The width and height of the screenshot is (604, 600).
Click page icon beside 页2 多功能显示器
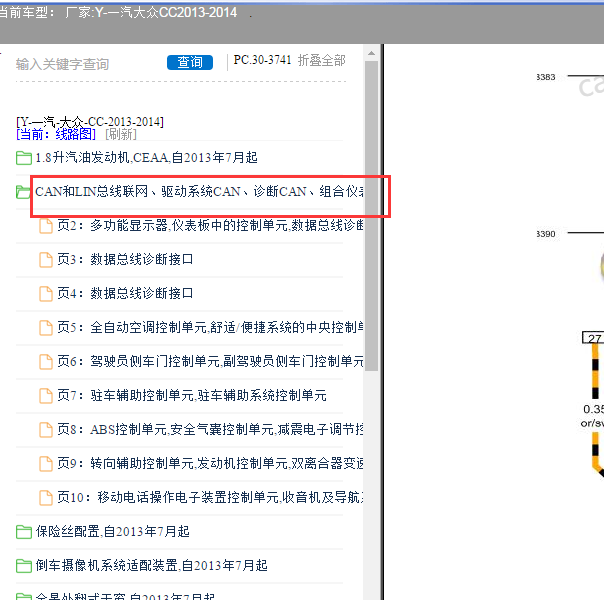[x=46, y=226]
